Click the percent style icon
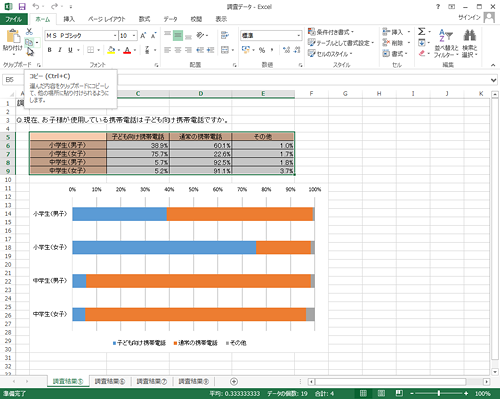This screenshot has width=500, height=399. [x=262, y=50]
